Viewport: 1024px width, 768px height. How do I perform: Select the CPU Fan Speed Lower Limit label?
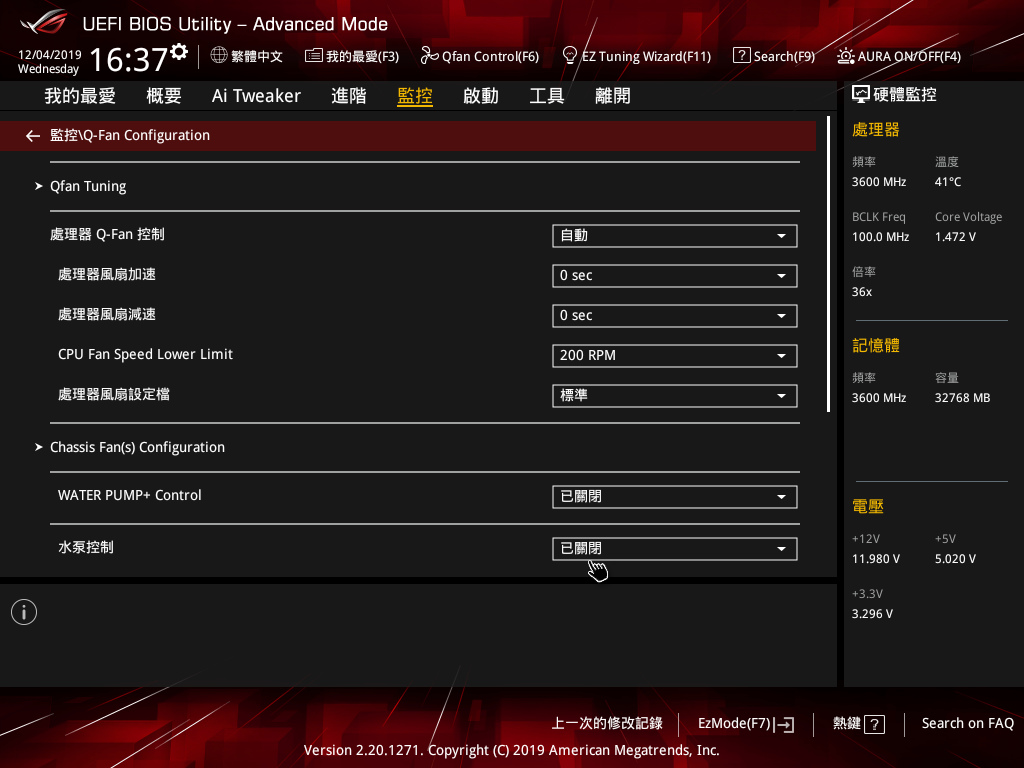click(x=145, y=354)
